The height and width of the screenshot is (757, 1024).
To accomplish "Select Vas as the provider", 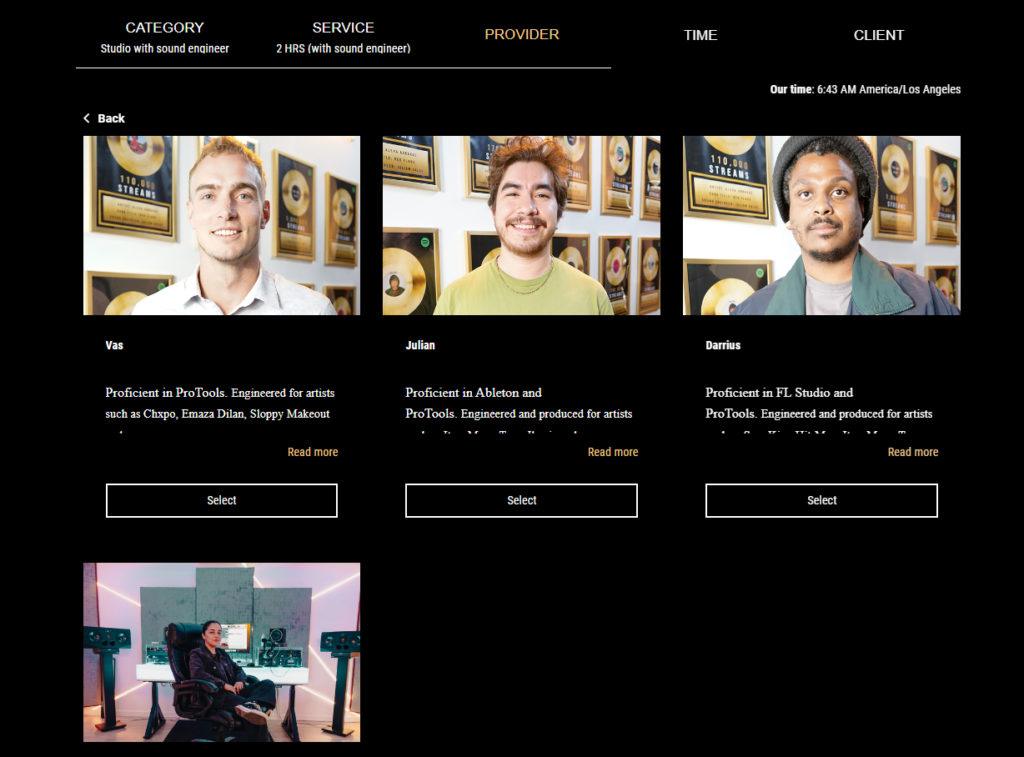I will (x=221, y=500).
